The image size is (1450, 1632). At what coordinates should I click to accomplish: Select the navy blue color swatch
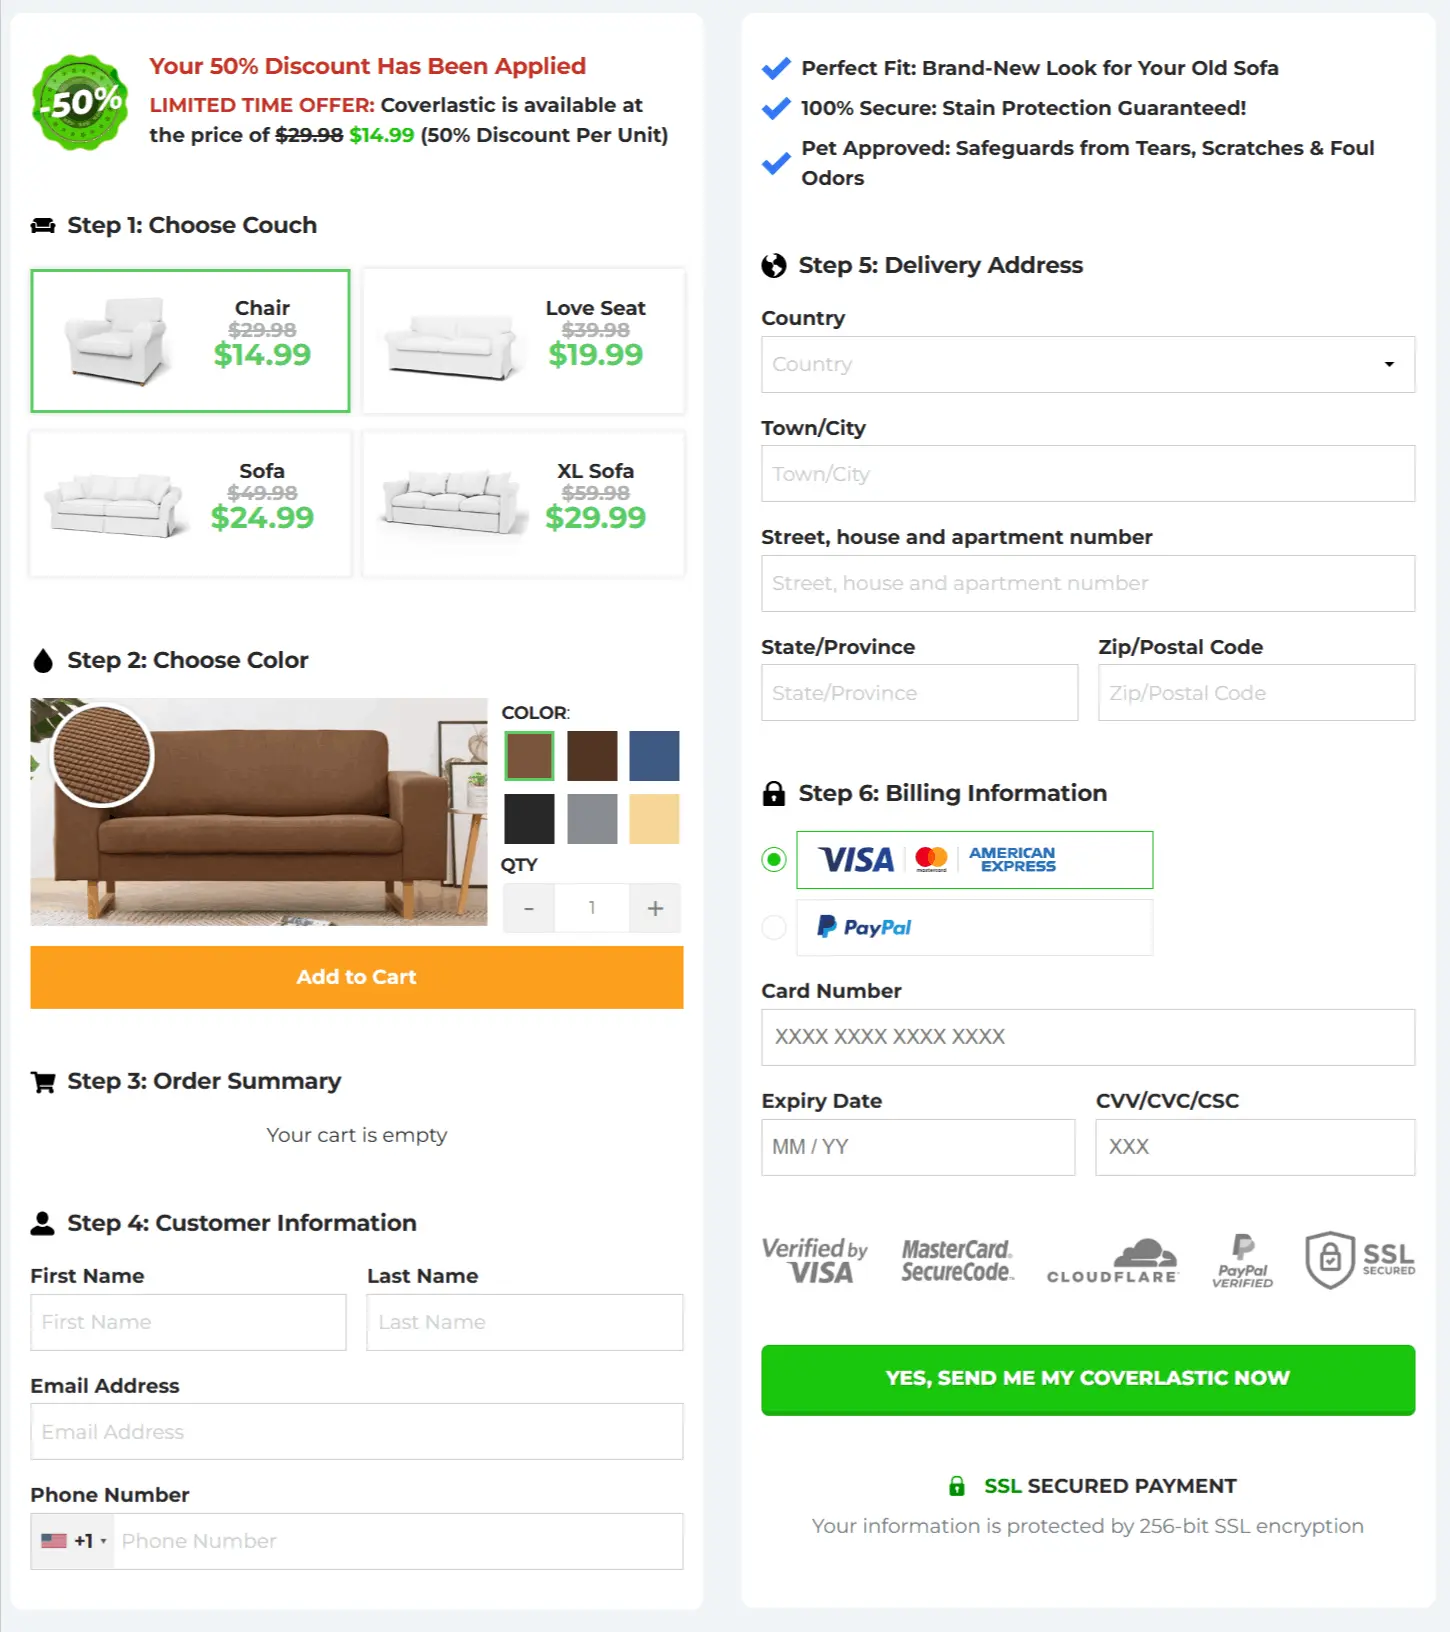click(x=653, y=756)
